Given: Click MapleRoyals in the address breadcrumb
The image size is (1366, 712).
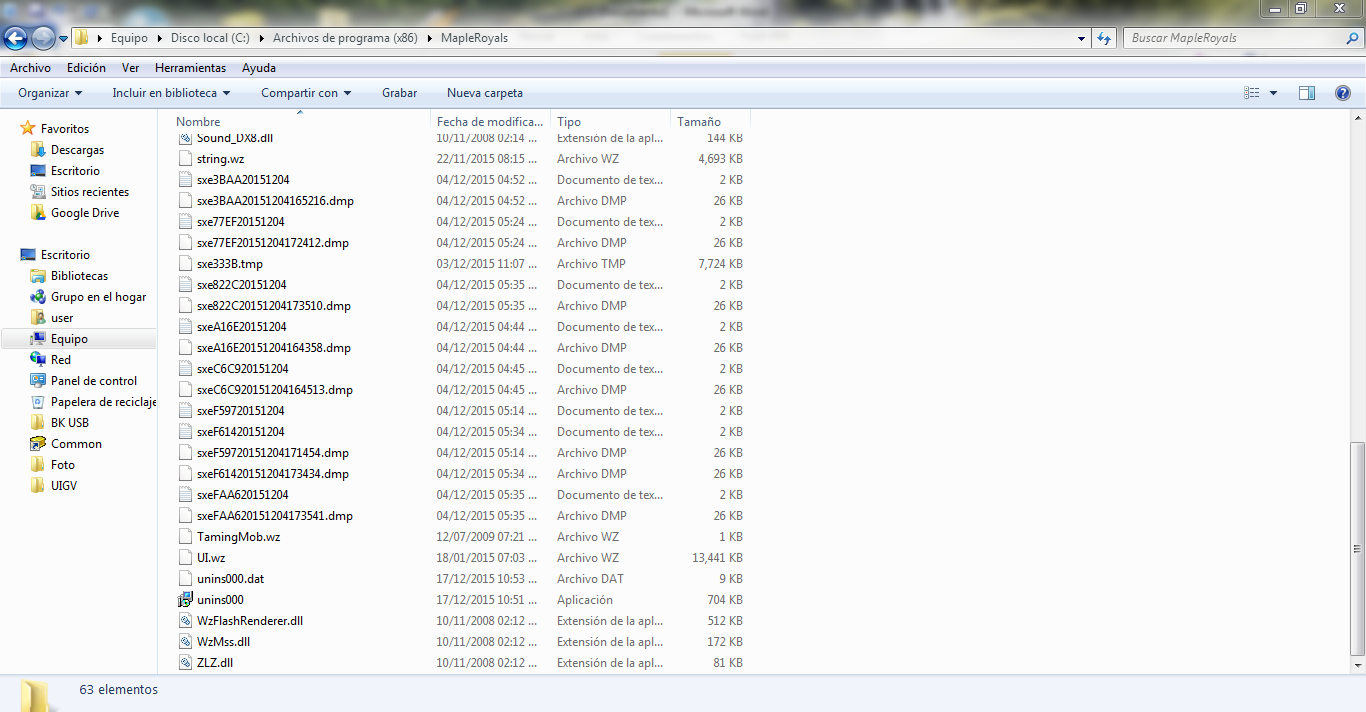Looking at the screenshot, I should [474, 38].
